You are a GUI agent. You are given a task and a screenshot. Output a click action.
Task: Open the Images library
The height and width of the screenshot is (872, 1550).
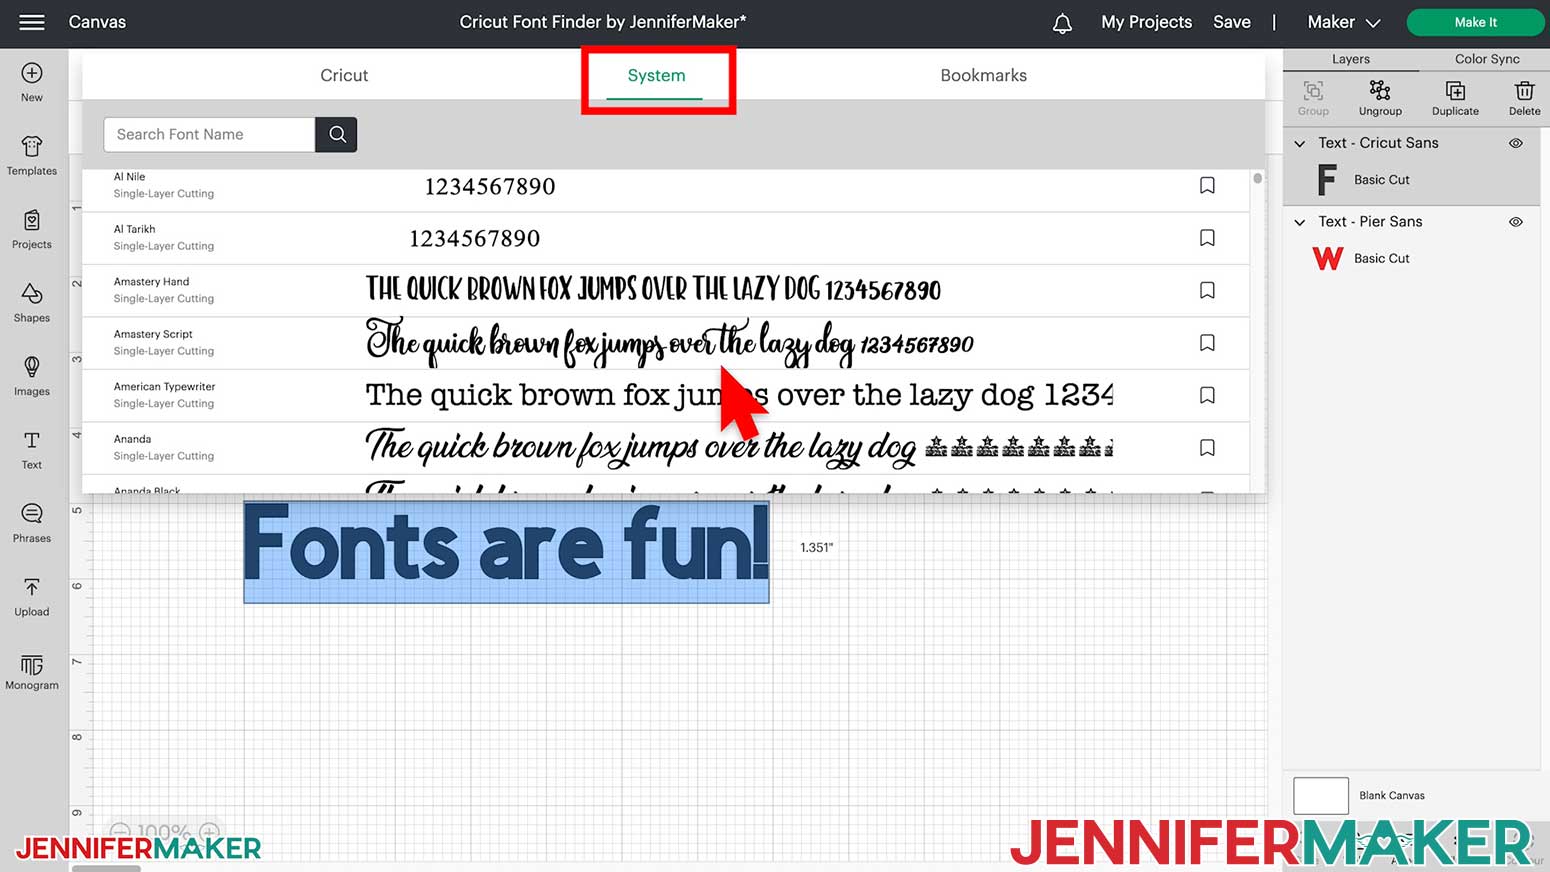(x=32, y=376)
